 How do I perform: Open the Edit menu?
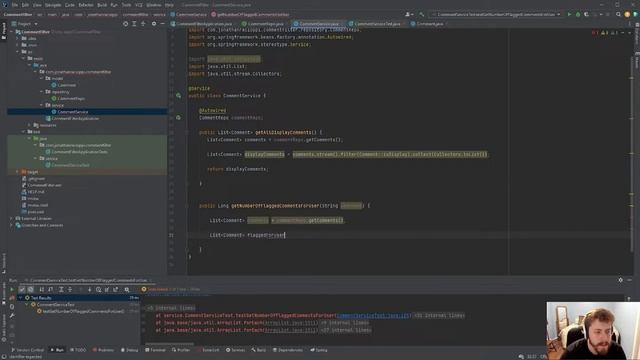(25, 5)
